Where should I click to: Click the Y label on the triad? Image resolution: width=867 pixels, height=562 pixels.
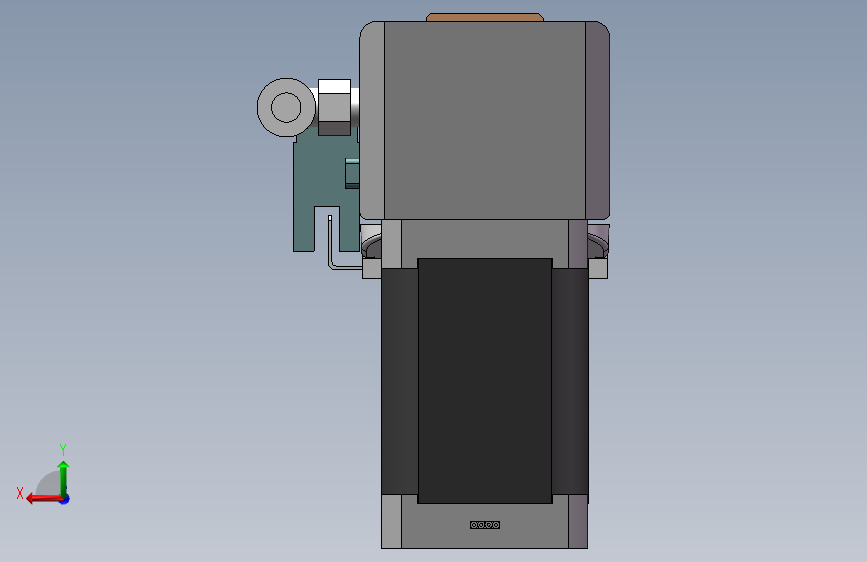(x=63, y=449)
